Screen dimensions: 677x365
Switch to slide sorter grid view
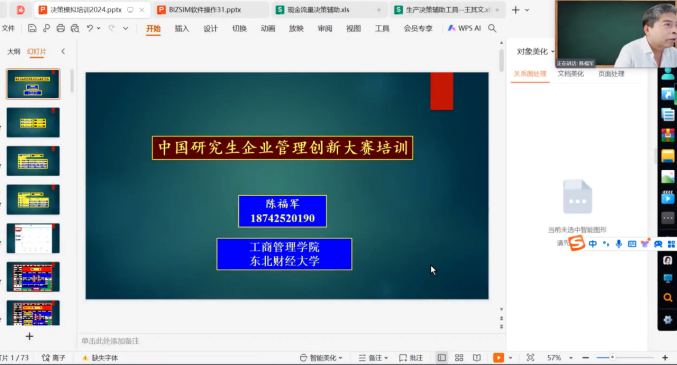[x=459, y=358]
